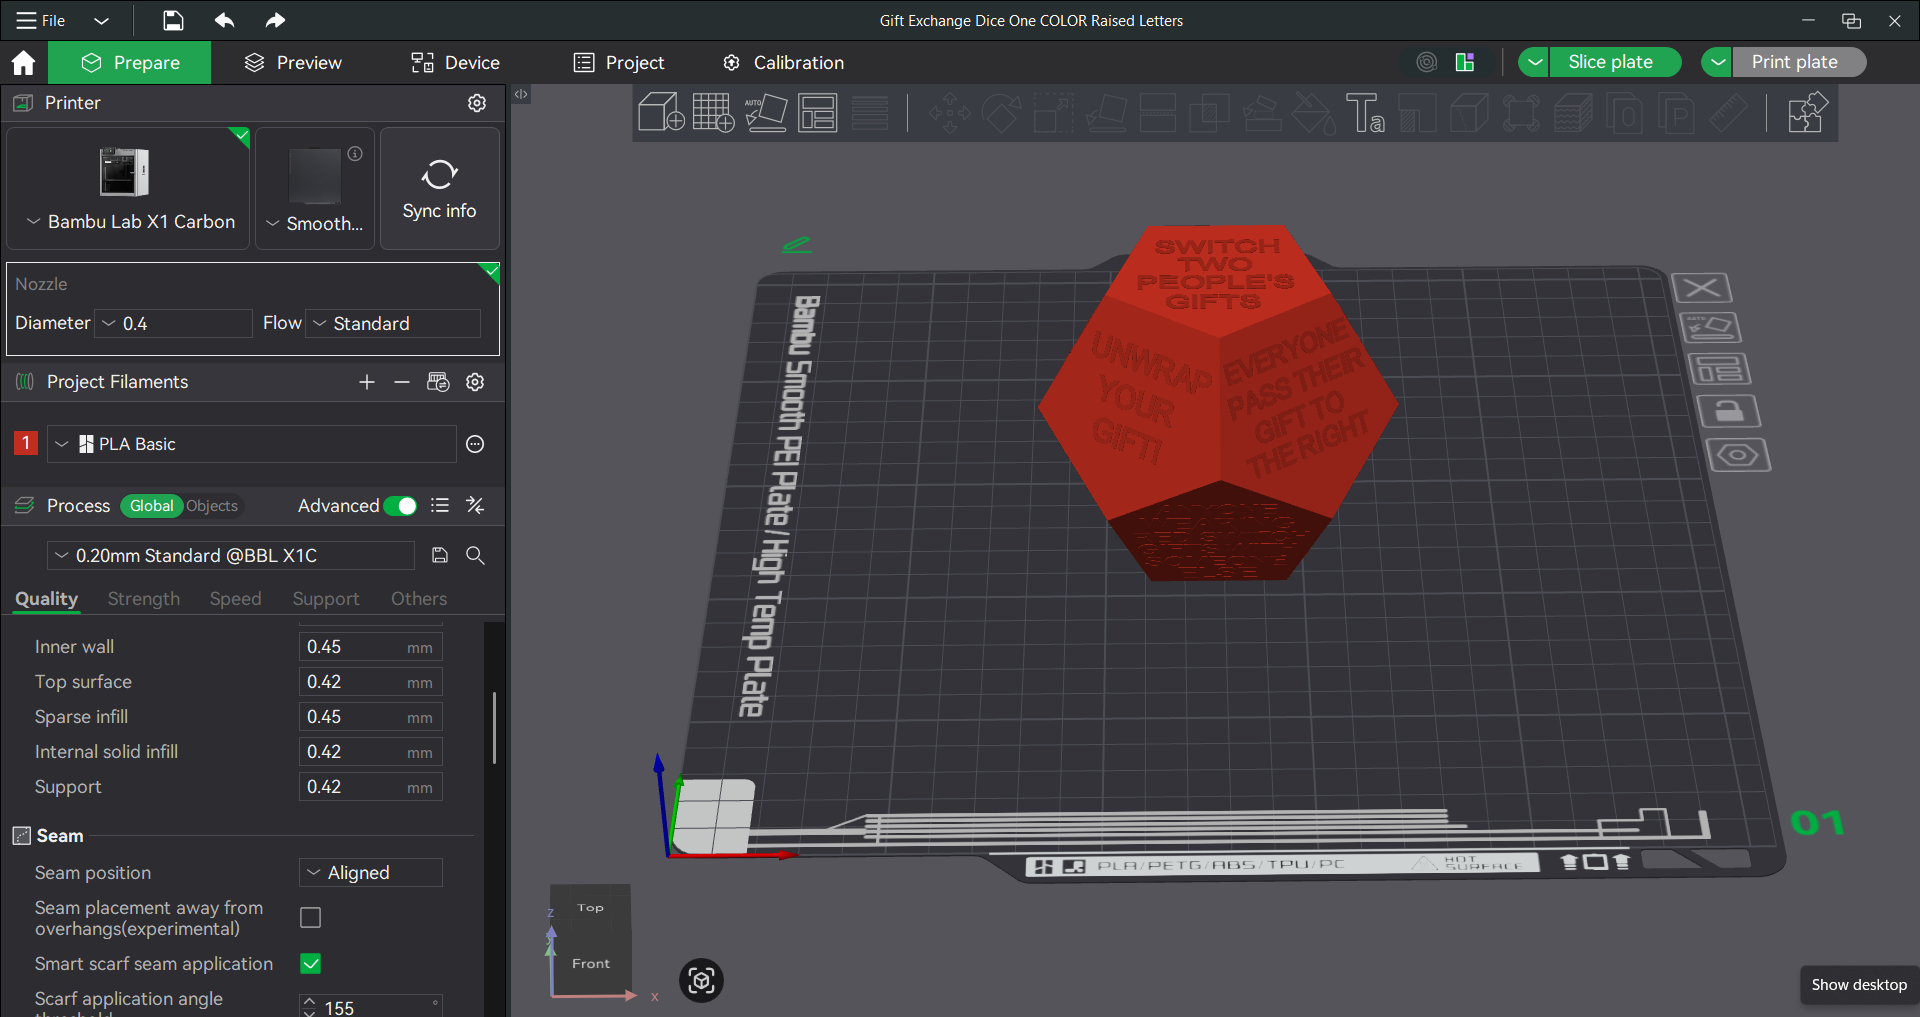The height and width of the screenshot is (1017, 1920).
Task: Click the Arrange all objects icon
Action: (818, 112)
